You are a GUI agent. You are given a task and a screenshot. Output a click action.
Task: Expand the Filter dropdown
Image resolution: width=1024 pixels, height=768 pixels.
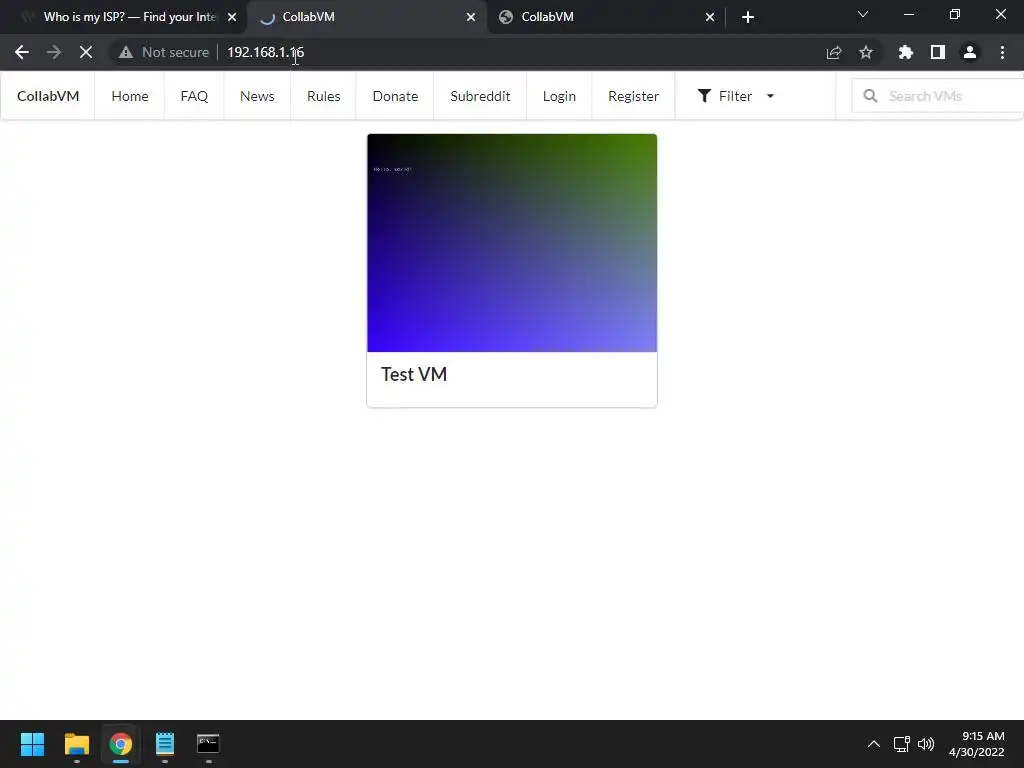coord(735,96)
